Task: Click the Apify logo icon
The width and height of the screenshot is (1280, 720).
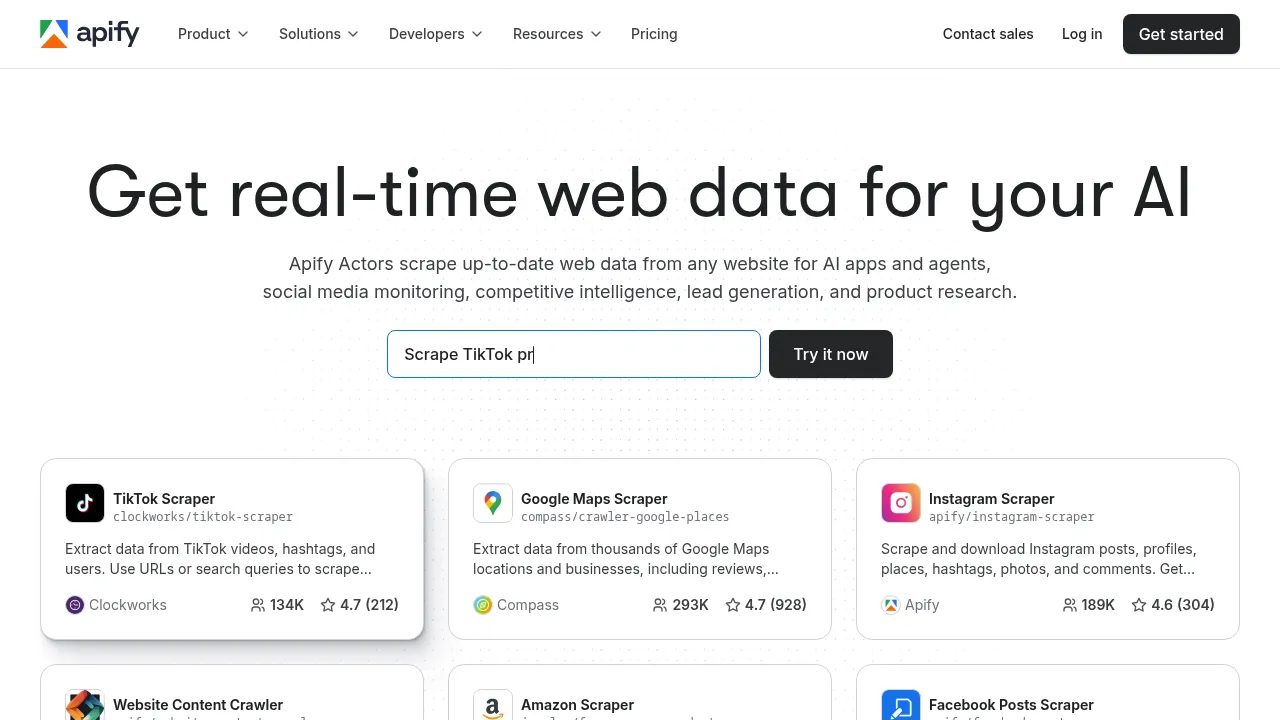Action: pos(54,33)
